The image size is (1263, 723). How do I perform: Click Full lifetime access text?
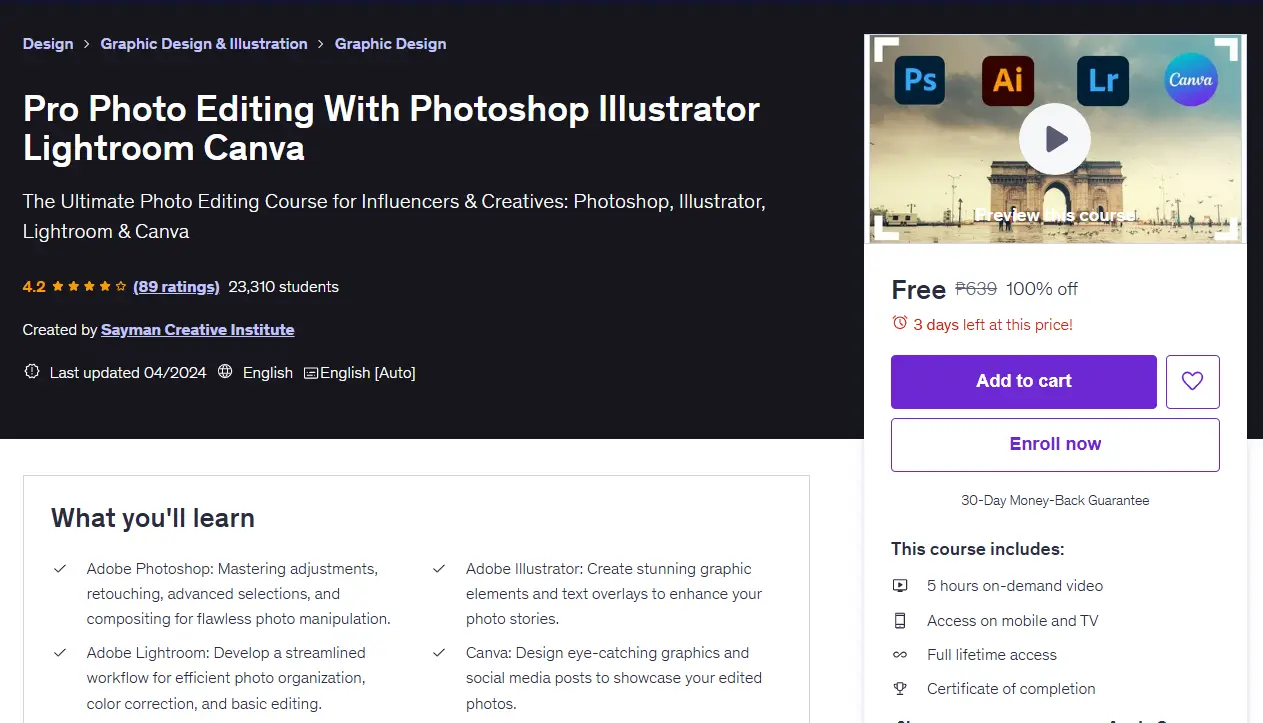pyautogui.click(x=992, y=655)
